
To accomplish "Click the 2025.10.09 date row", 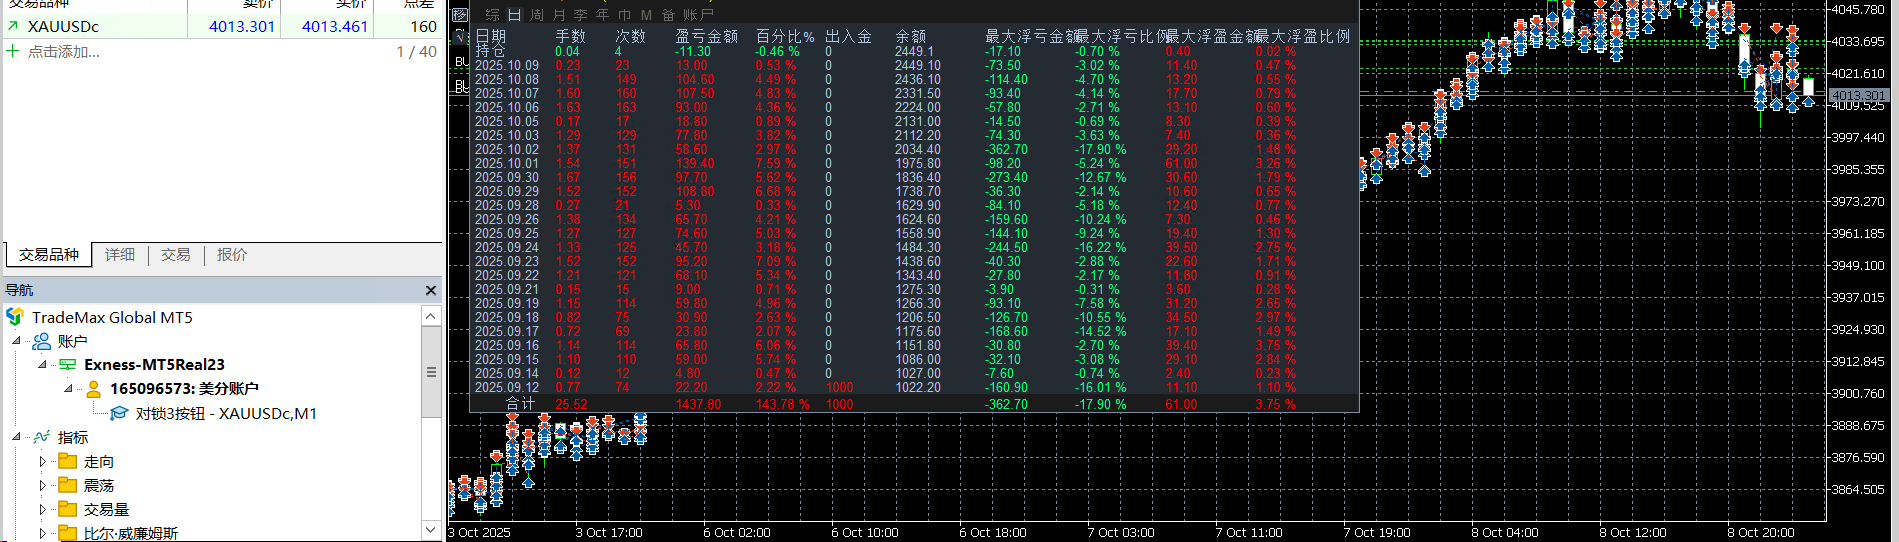I will point(507,65).
